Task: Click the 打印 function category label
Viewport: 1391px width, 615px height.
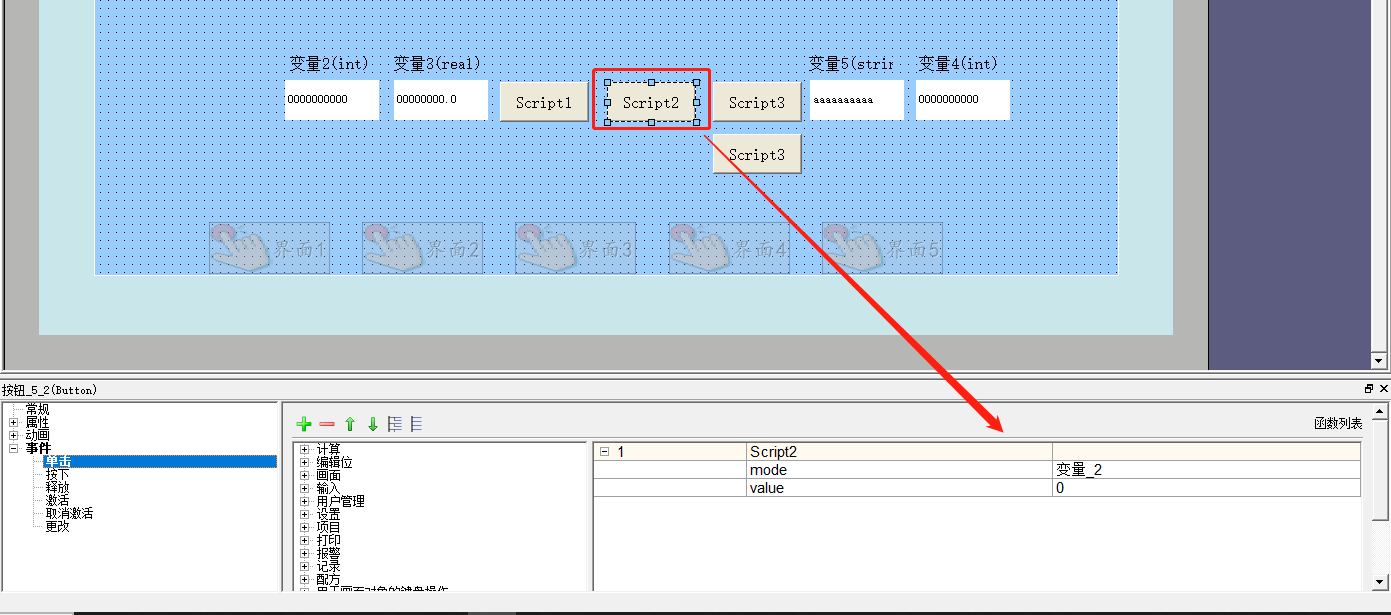Action: 329,540
